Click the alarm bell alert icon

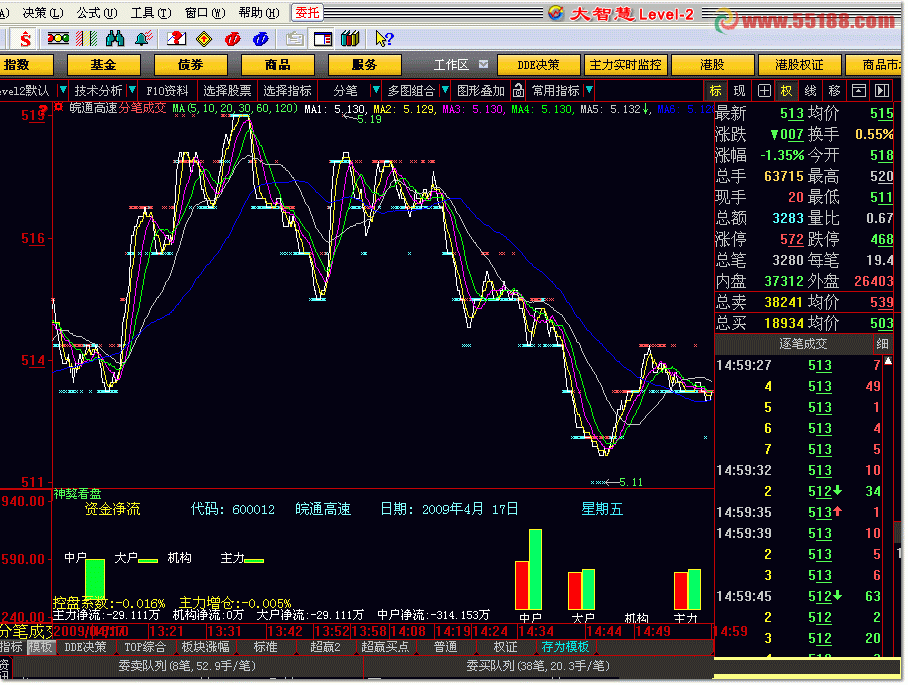coord(144,39)
